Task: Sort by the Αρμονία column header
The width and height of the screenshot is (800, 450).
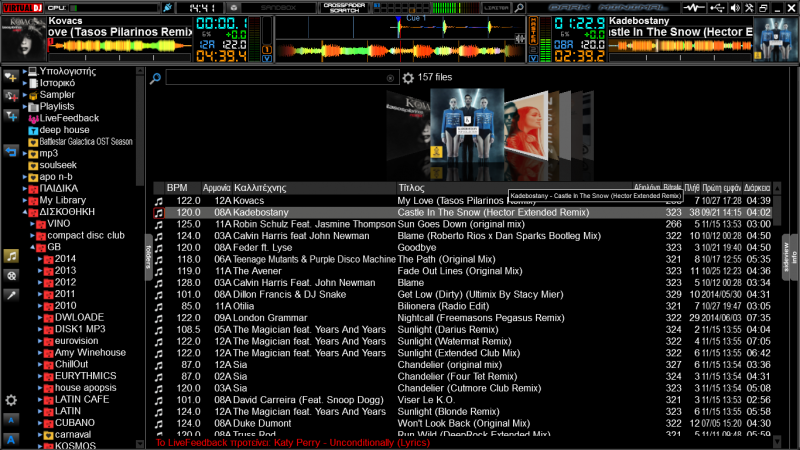Action: [216, 188]
